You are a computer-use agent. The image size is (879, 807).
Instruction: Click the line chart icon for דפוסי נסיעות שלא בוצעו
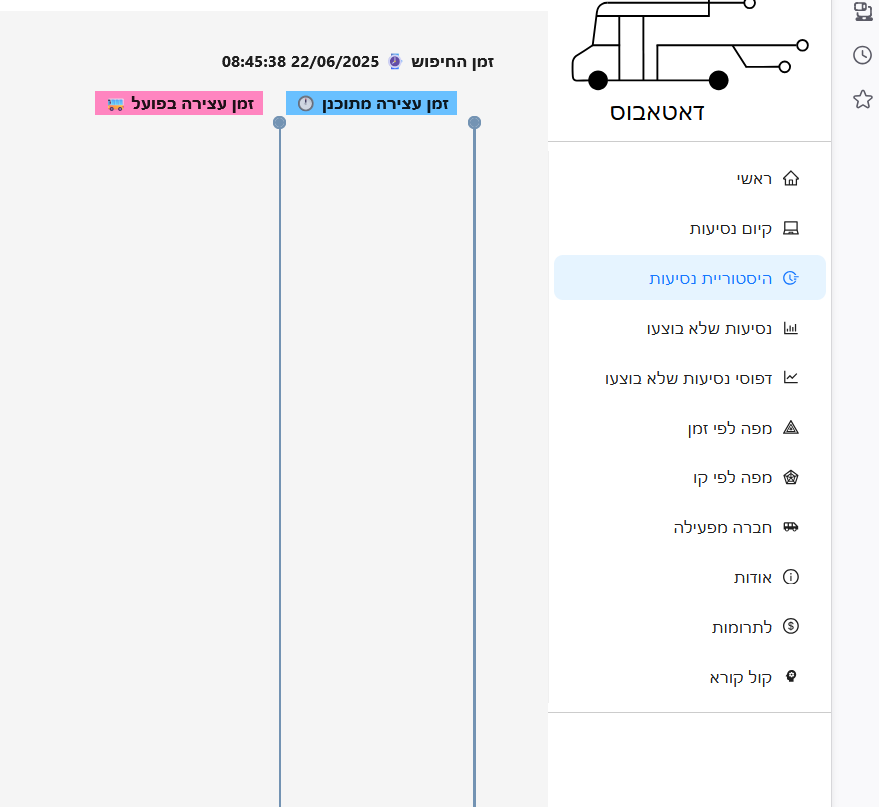click(790, 378)
